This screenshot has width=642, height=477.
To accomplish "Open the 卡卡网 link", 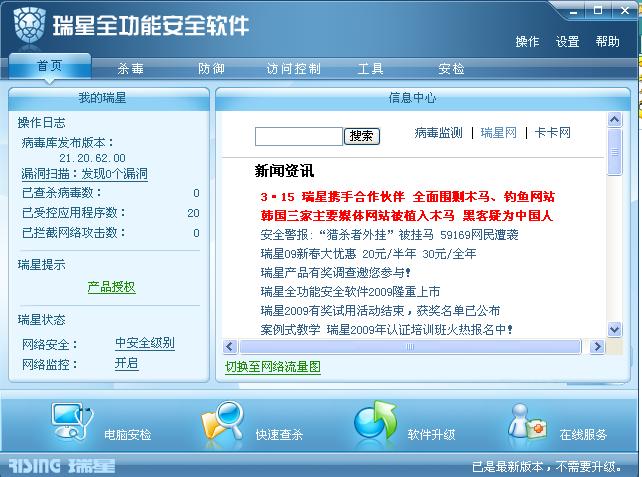I will coord(552,133).
